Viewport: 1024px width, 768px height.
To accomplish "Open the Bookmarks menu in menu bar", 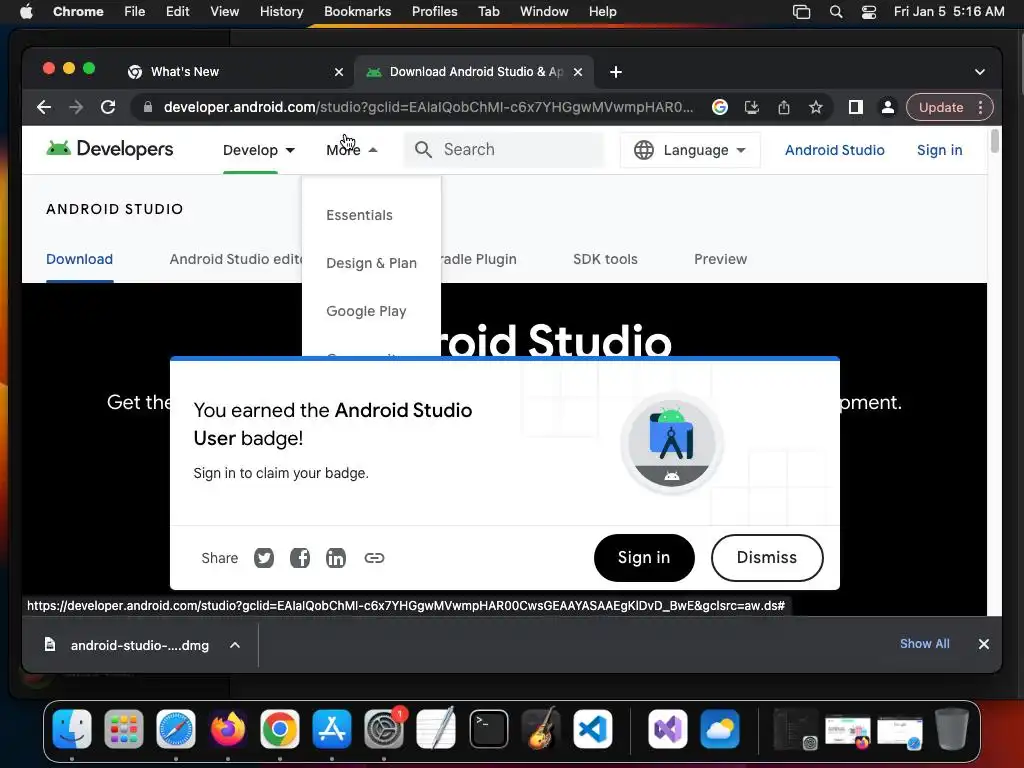I will (357, 12).
